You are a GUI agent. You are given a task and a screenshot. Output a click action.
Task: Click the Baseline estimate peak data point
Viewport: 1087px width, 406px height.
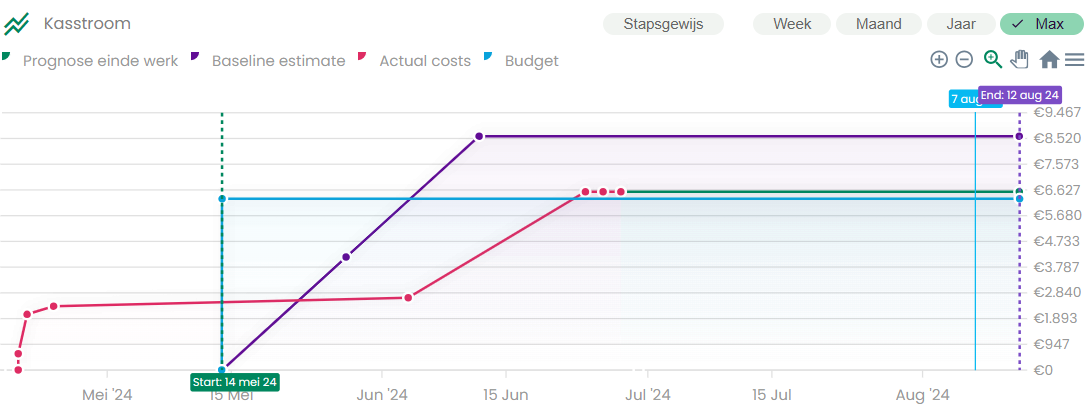480,136
